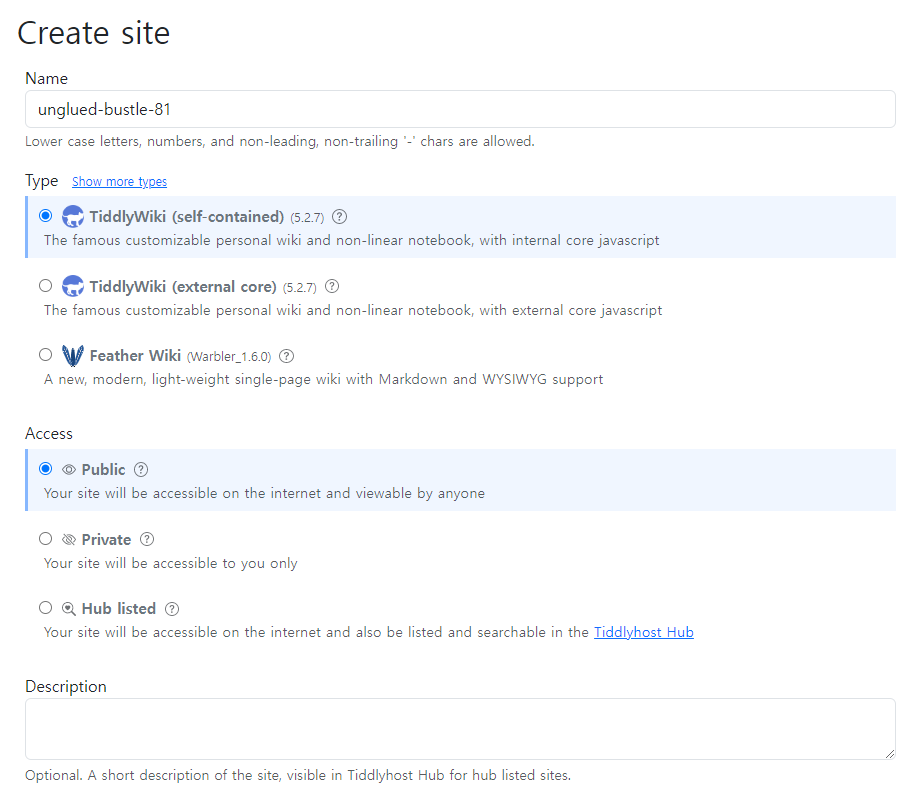916x796 pixels.
Task: Click the TiddlyWiki (self-contained) label text
Action: (187, 217)
